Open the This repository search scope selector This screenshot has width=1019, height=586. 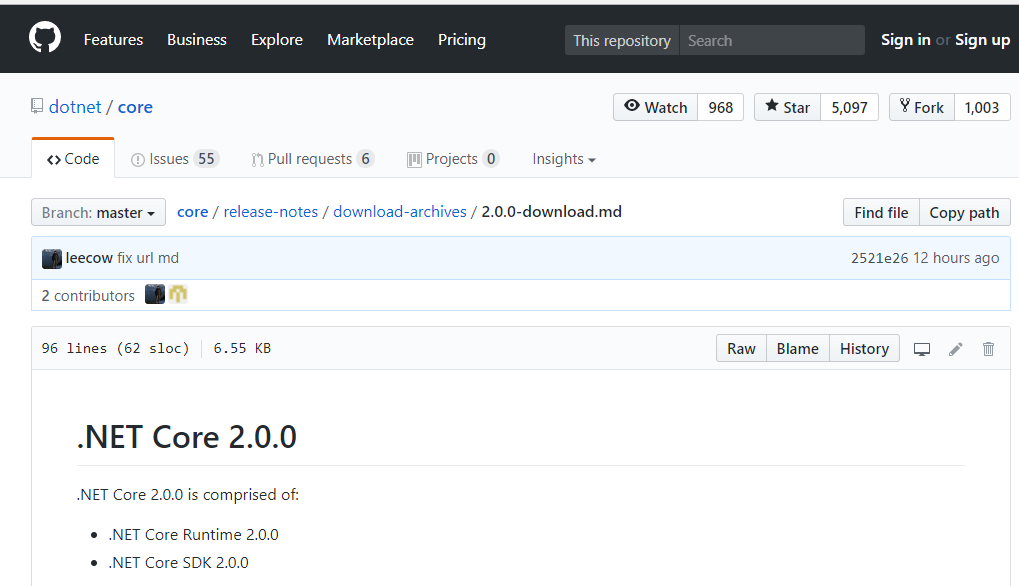[621, 40]
